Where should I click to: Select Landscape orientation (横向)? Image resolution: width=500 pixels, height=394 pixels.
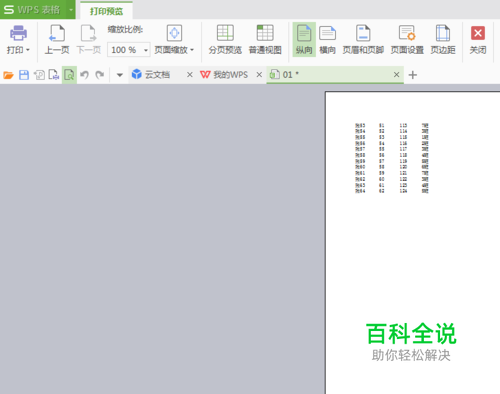[x=327, y=39]
